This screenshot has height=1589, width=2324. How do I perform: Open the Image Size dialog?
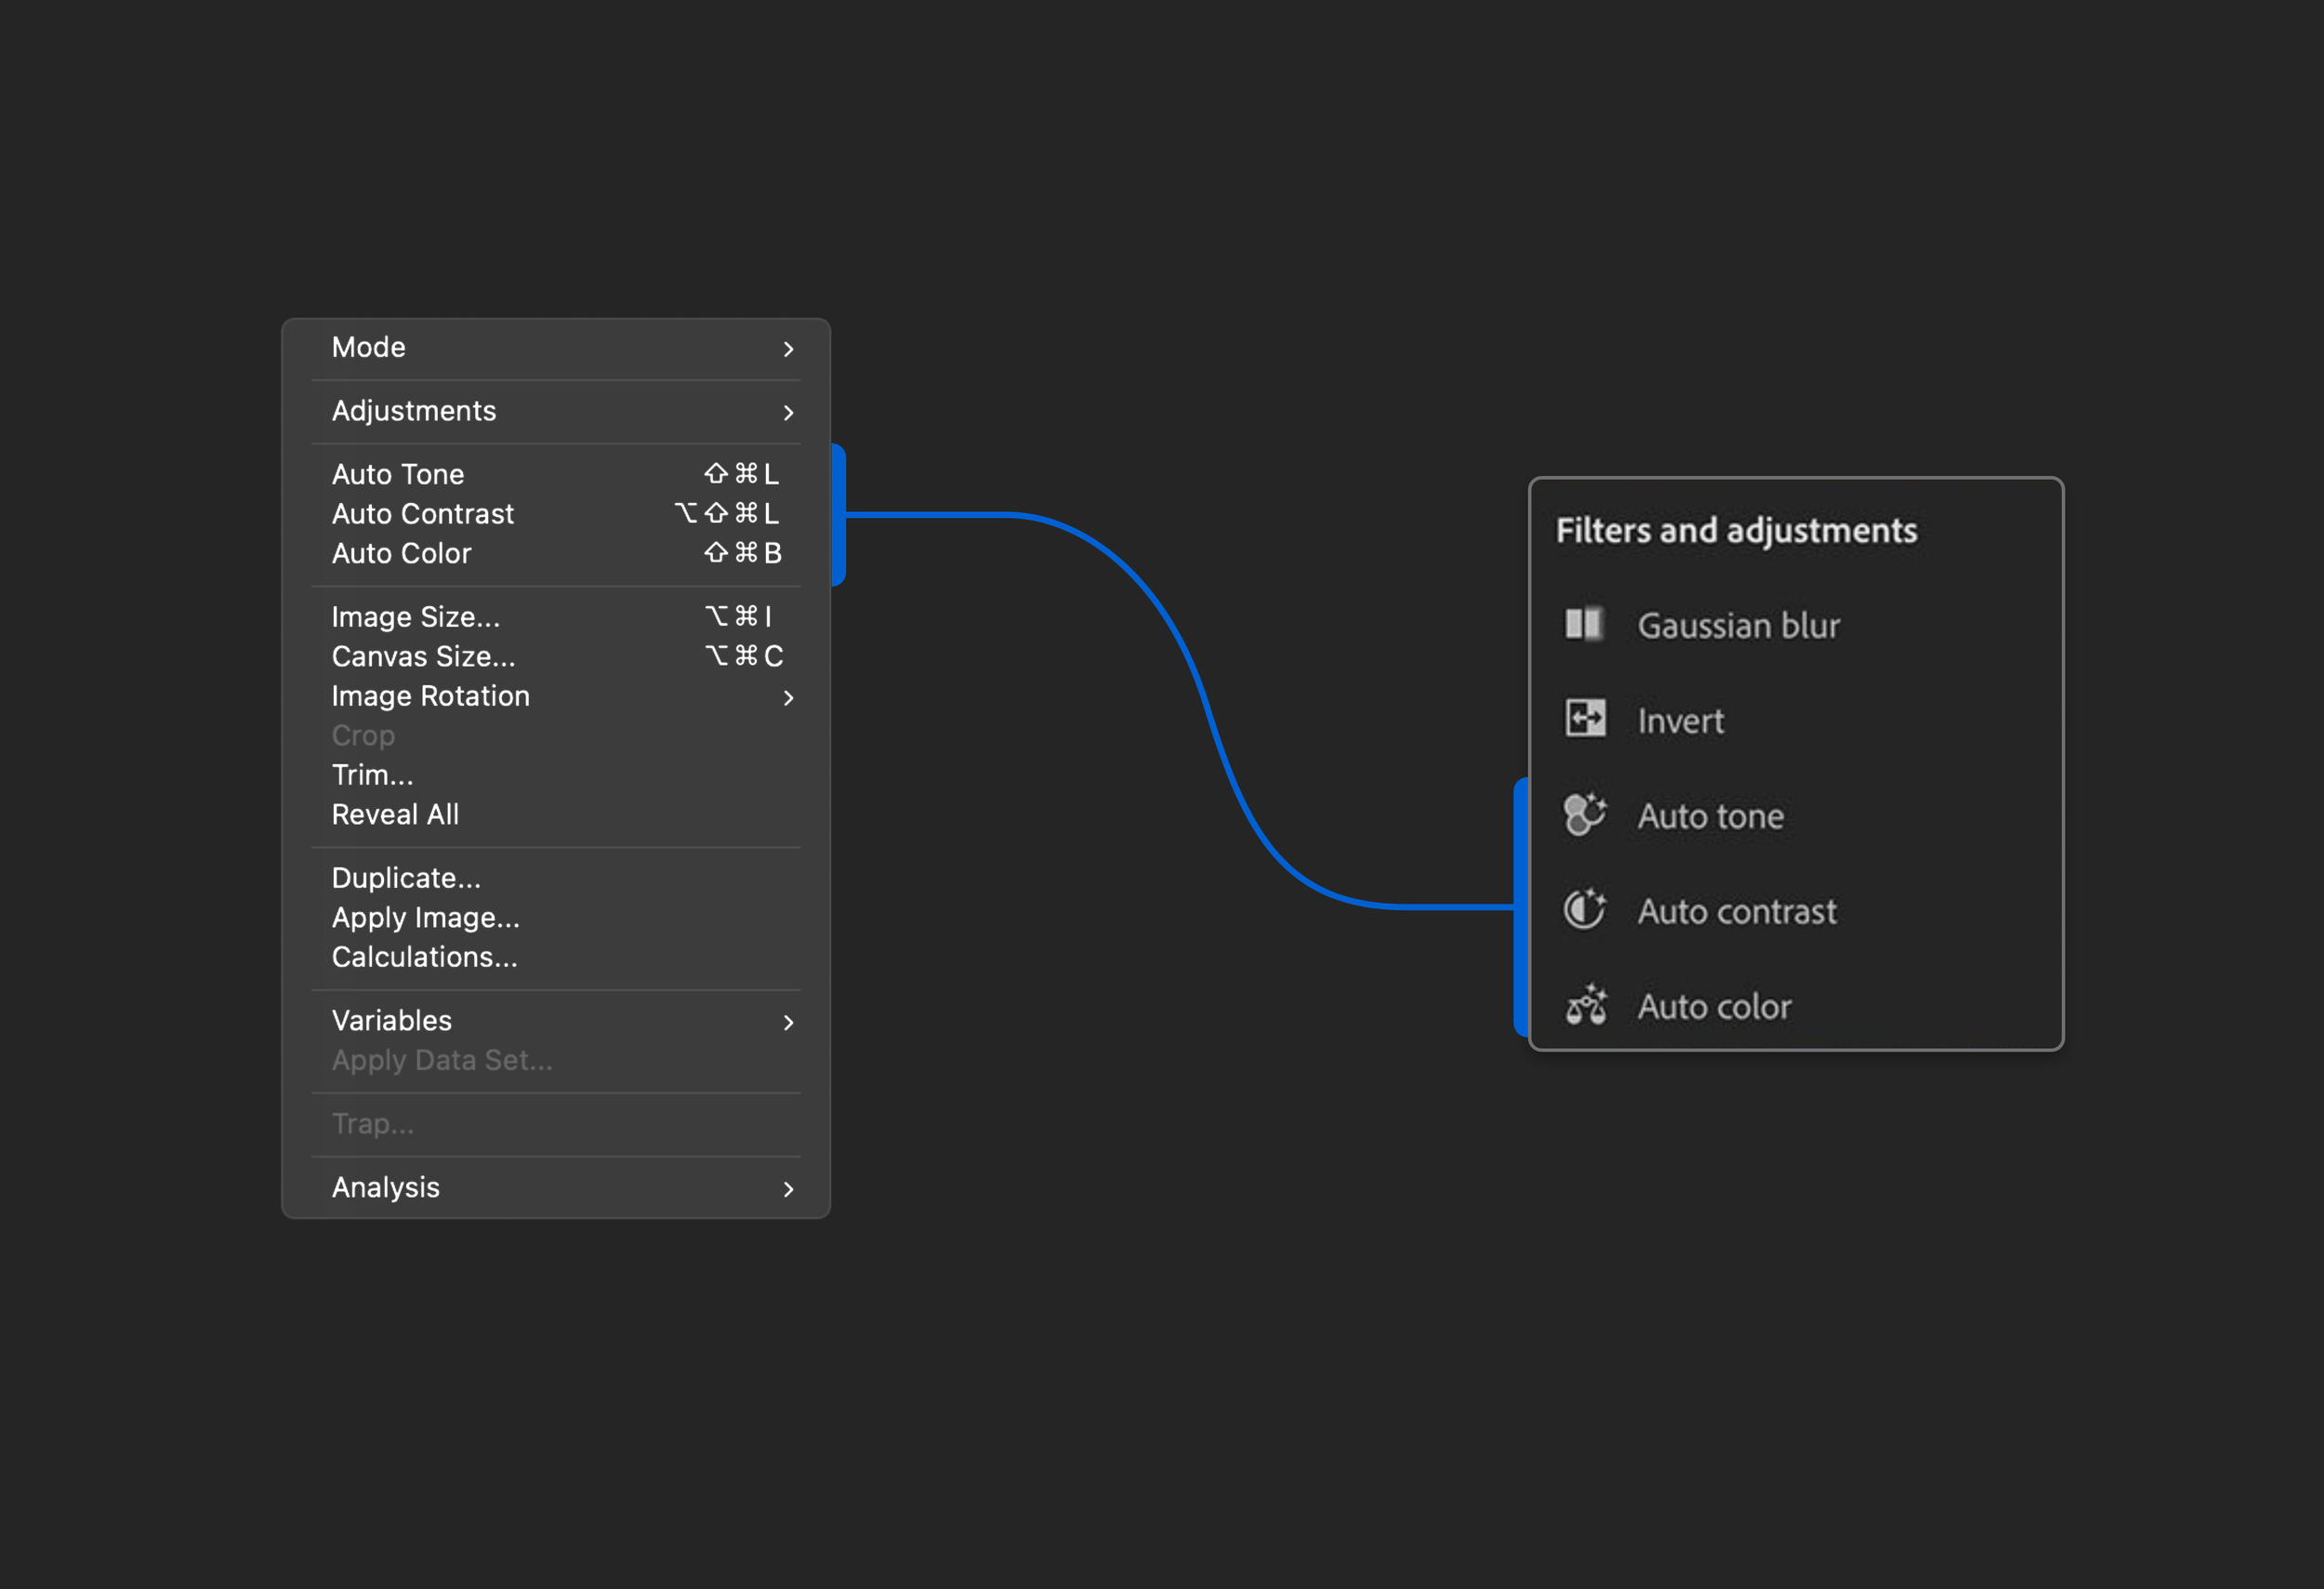415,617
